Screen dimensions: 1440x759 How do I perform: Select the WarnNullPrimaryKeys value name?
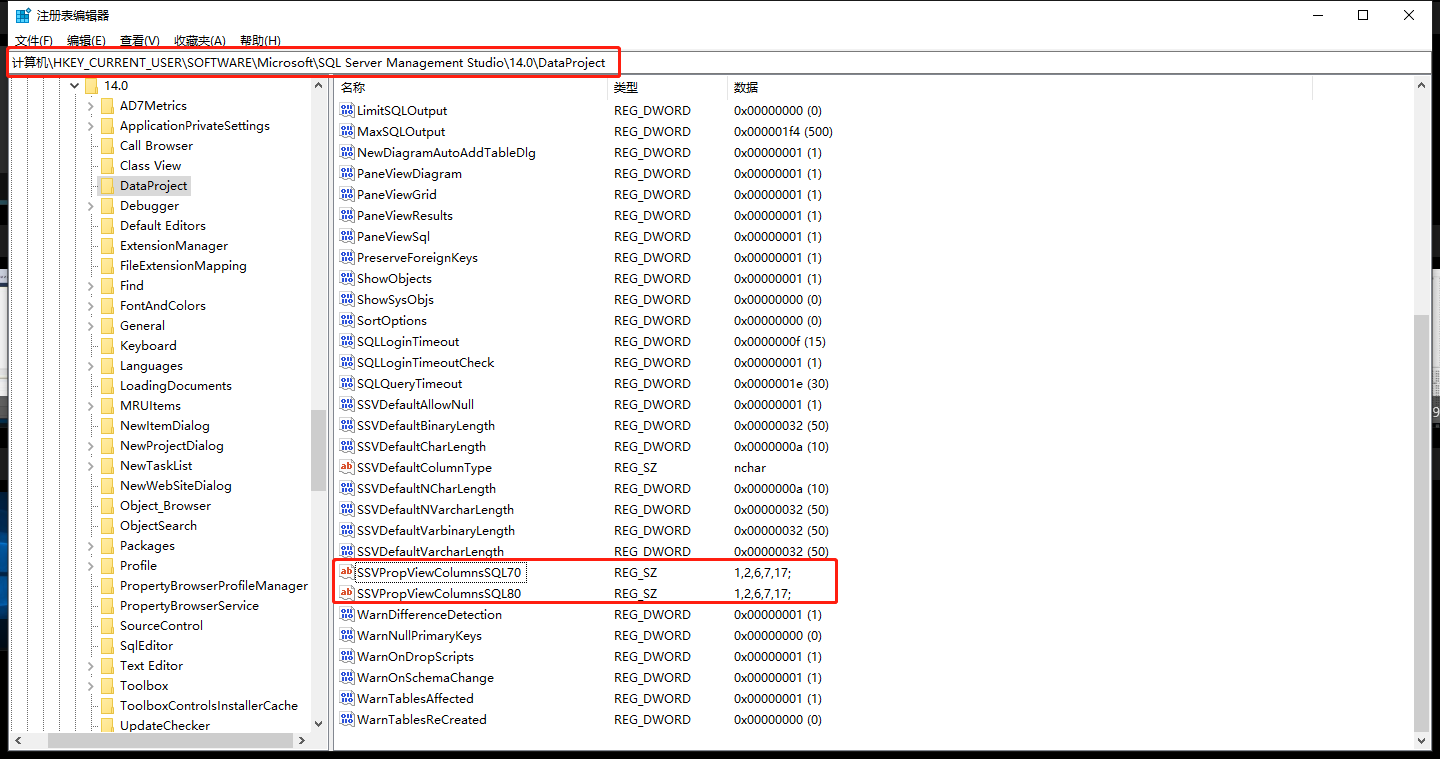[x=419, y=635]
